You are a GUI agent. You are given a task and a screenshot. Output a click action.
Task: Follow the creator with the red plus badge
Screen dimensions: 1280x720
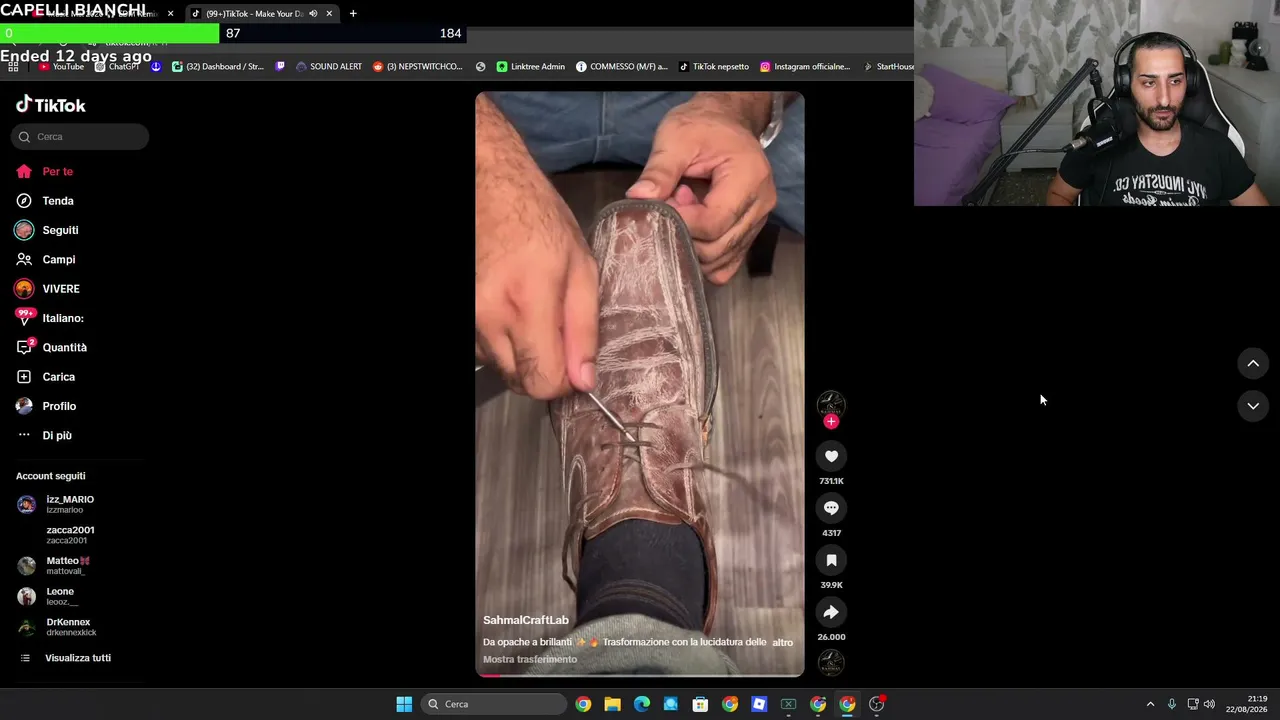tap(831, 421)
